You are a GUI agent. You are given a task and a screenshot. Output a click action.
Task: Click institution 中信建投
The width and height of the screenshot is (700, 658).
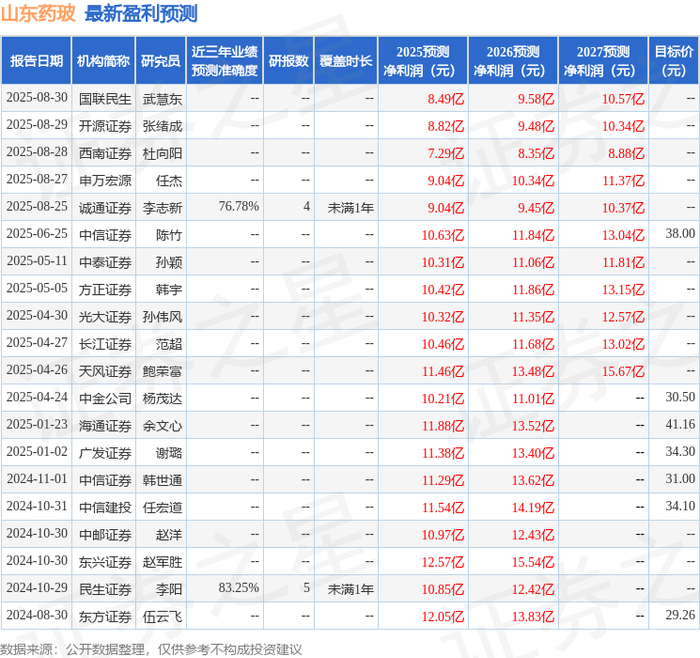click(105, 507)
